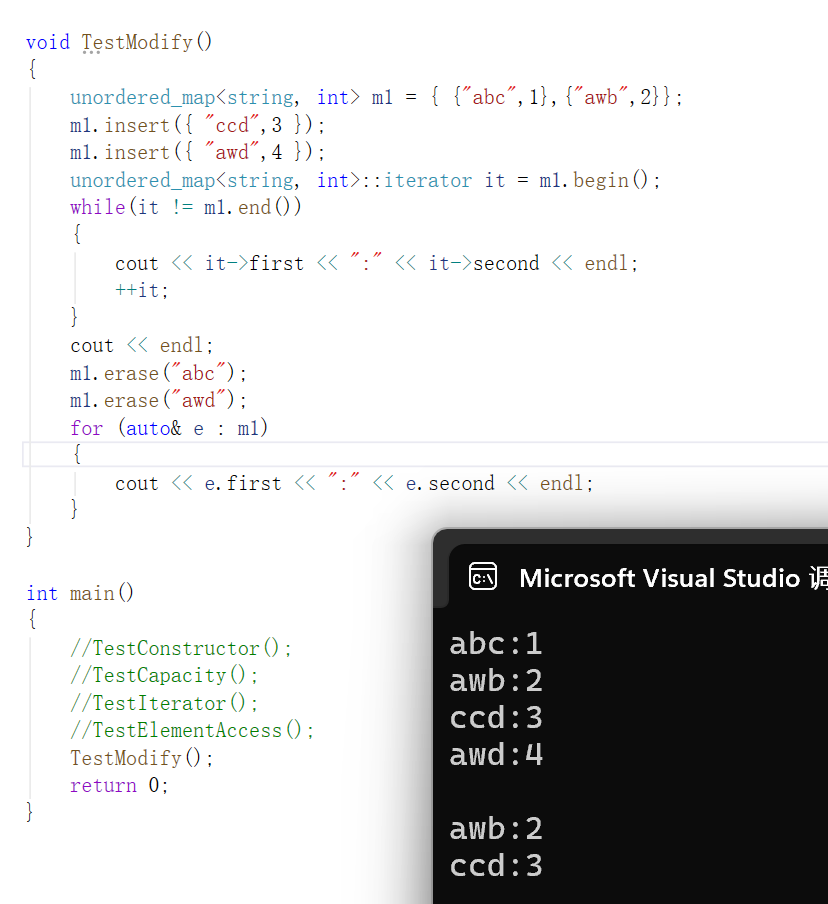828x904 pixels.
Task: Click the console window icon in the title bar
Action: click(483, 577)
